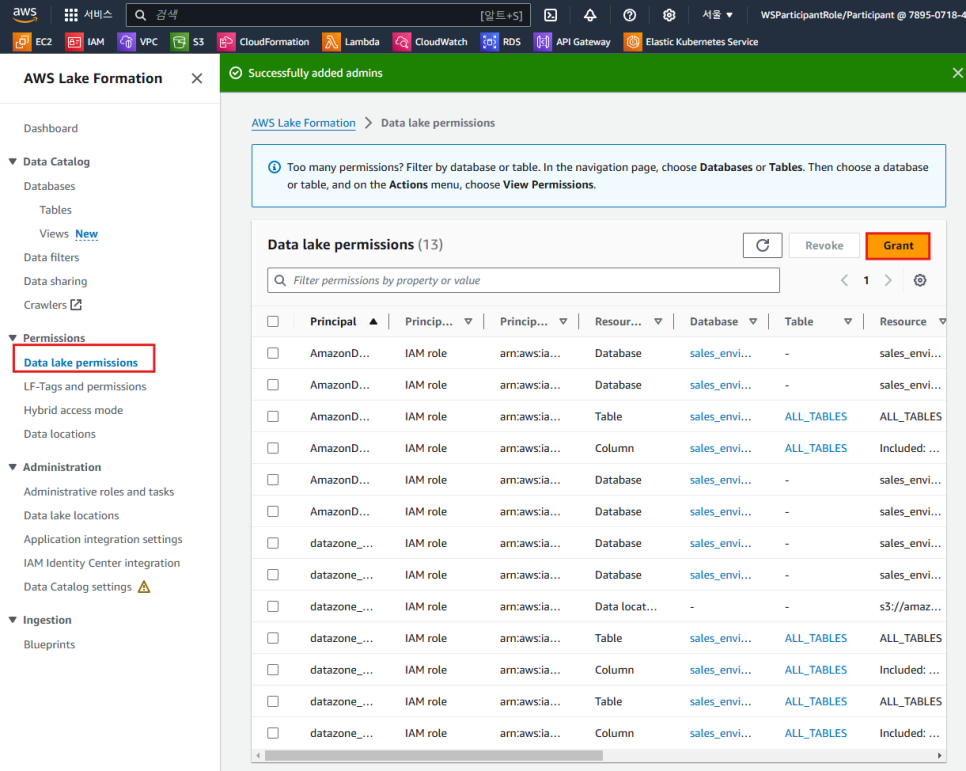Click the Data Catalog settings warning icon
The image size is (966, 771).
pyautogui.click(x=144, y=587)
